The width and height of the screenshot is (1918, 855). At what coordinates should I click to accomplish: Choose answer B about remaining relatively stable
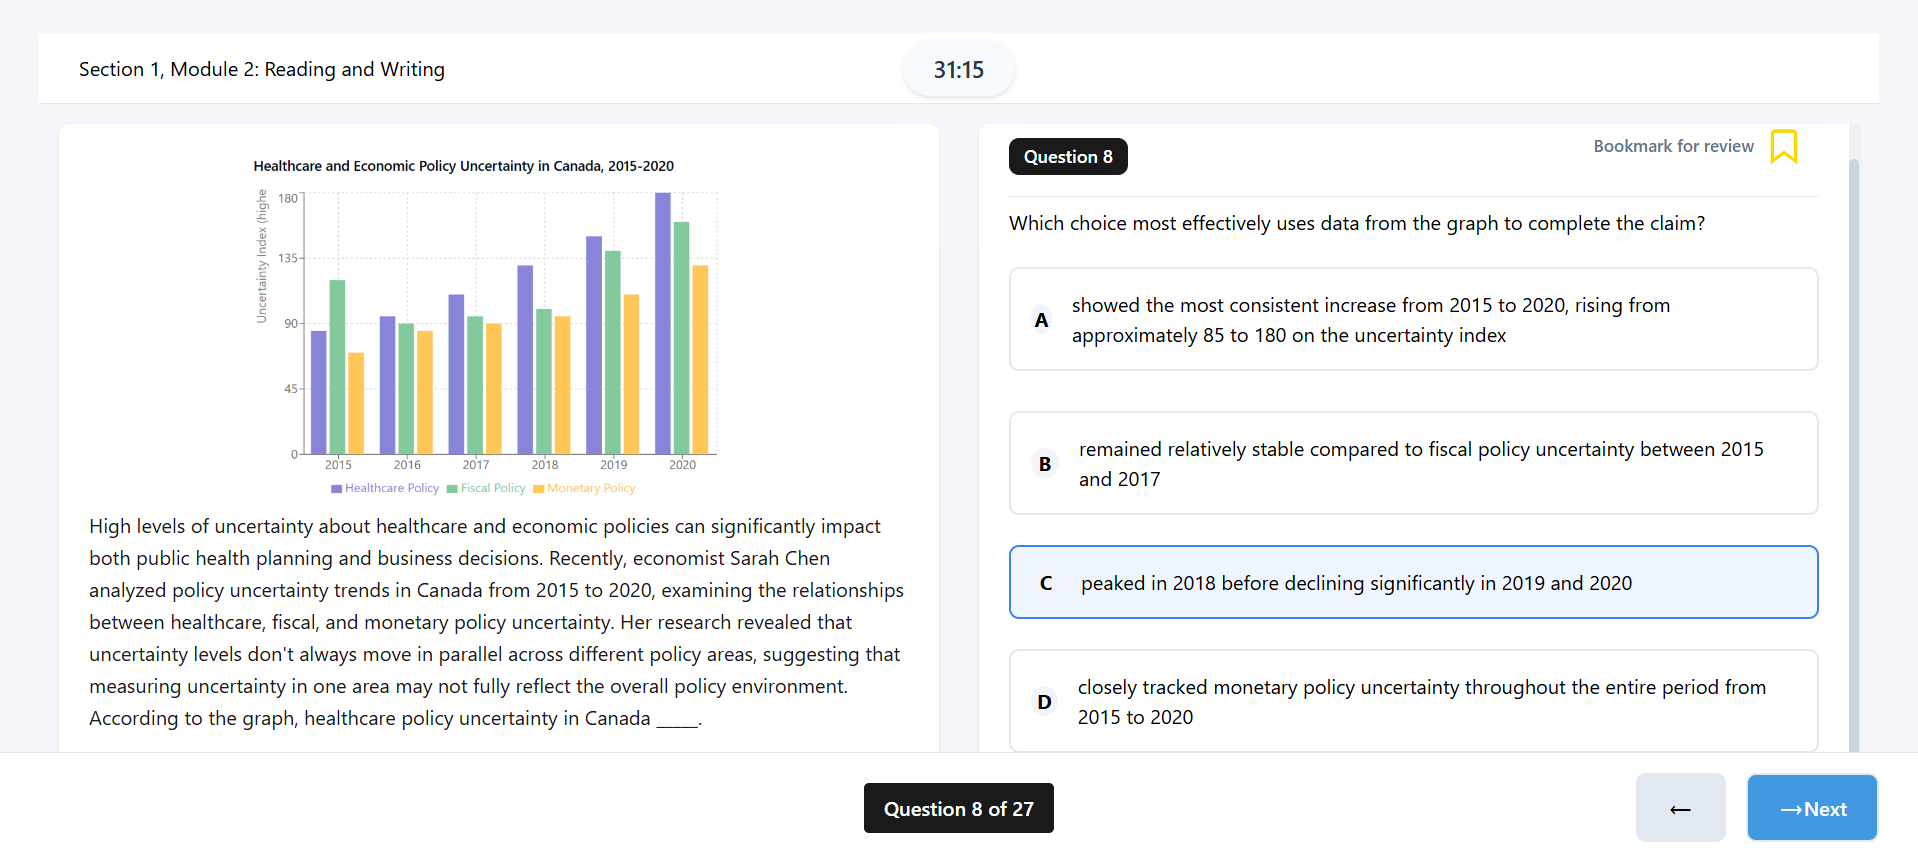pos(1412,464)
